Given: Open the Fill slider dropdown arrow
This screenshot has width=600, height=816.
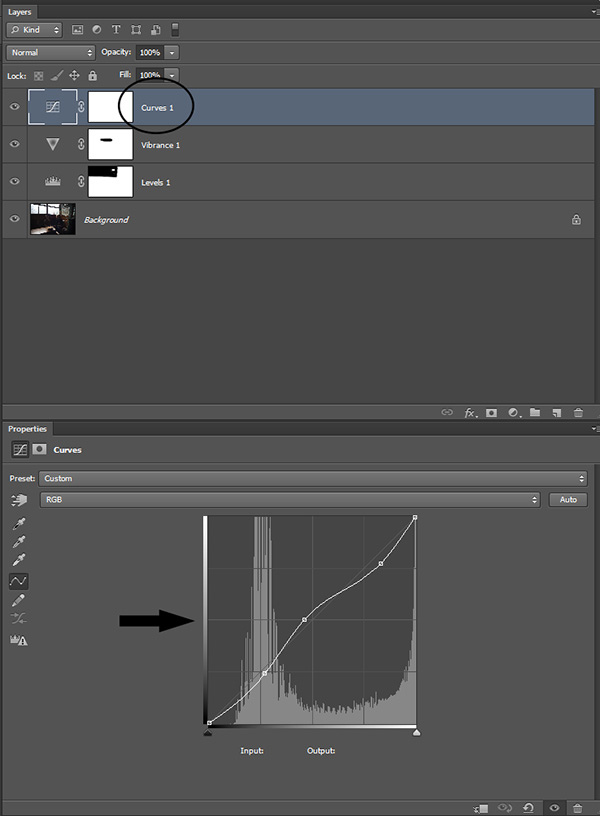Looking at the screenshot, I should (172, 75).
